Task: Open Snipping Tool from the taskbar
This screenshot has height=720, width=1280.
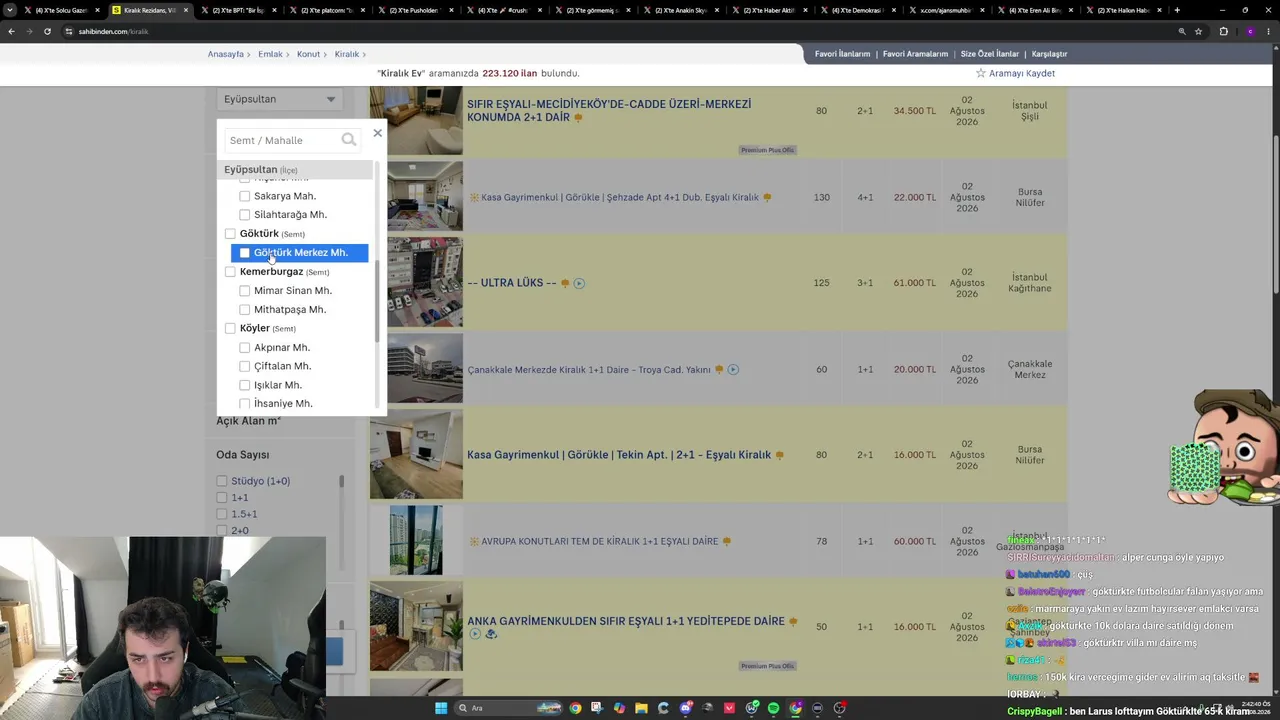Action: (597, 708)
